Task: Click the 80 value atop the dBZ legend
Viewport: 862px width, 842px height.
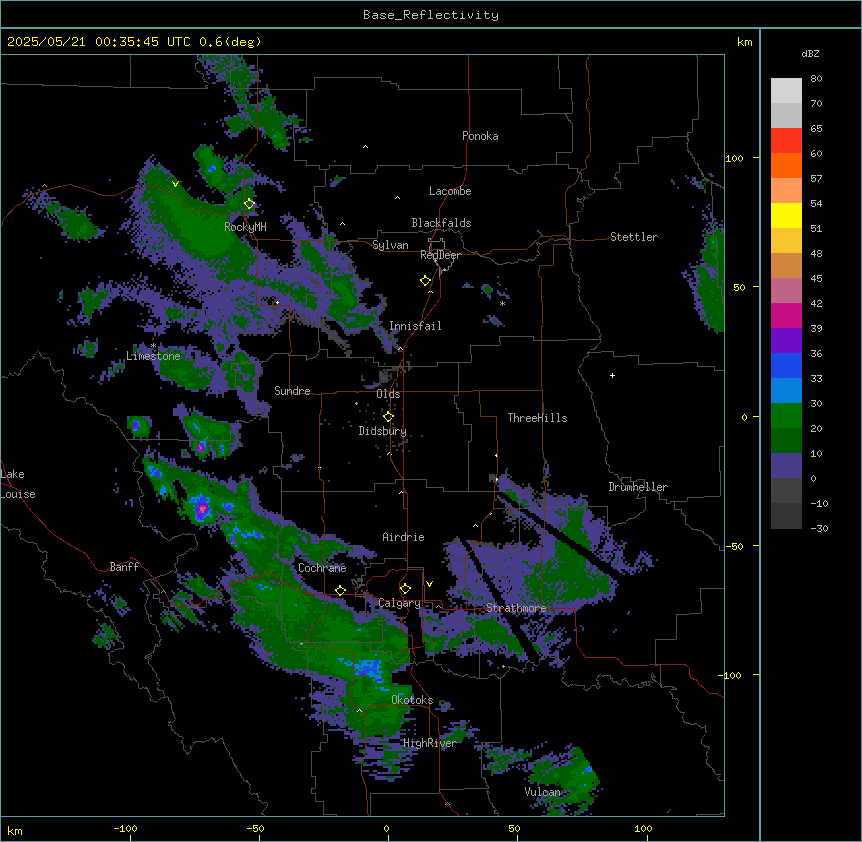Action: (816, 79)
